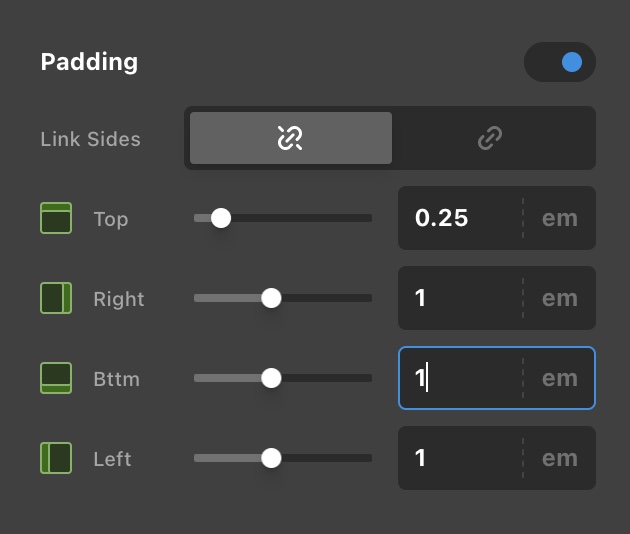
Task: Toggle the Padding switch off
Action: pyautogui.click(x=560, y=62)
